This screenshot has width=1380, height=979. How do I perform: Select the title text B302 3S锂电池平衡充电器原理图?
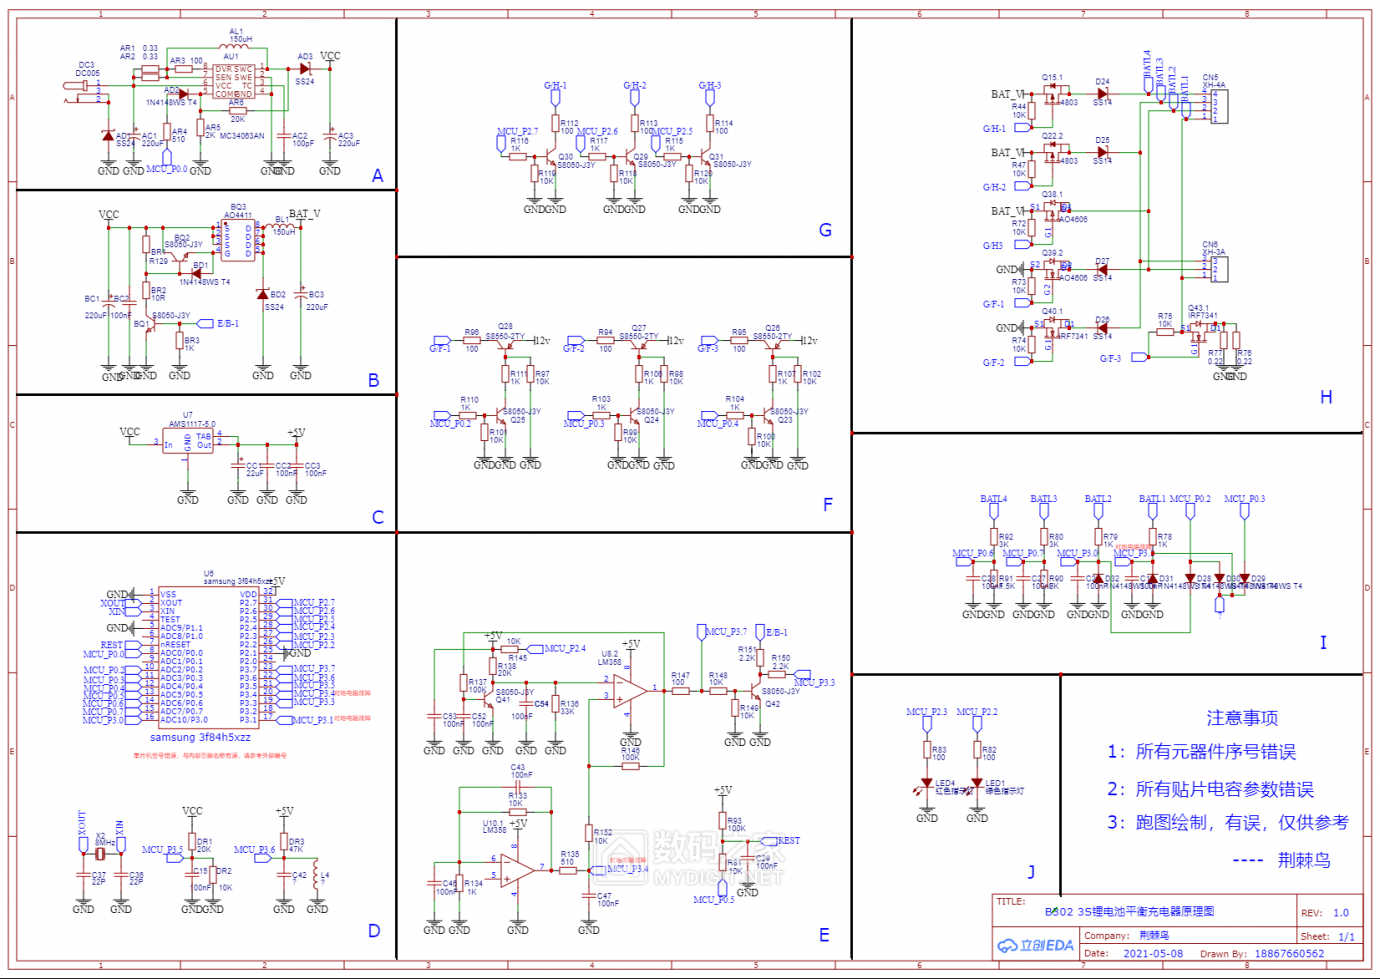coord(1129,911)
